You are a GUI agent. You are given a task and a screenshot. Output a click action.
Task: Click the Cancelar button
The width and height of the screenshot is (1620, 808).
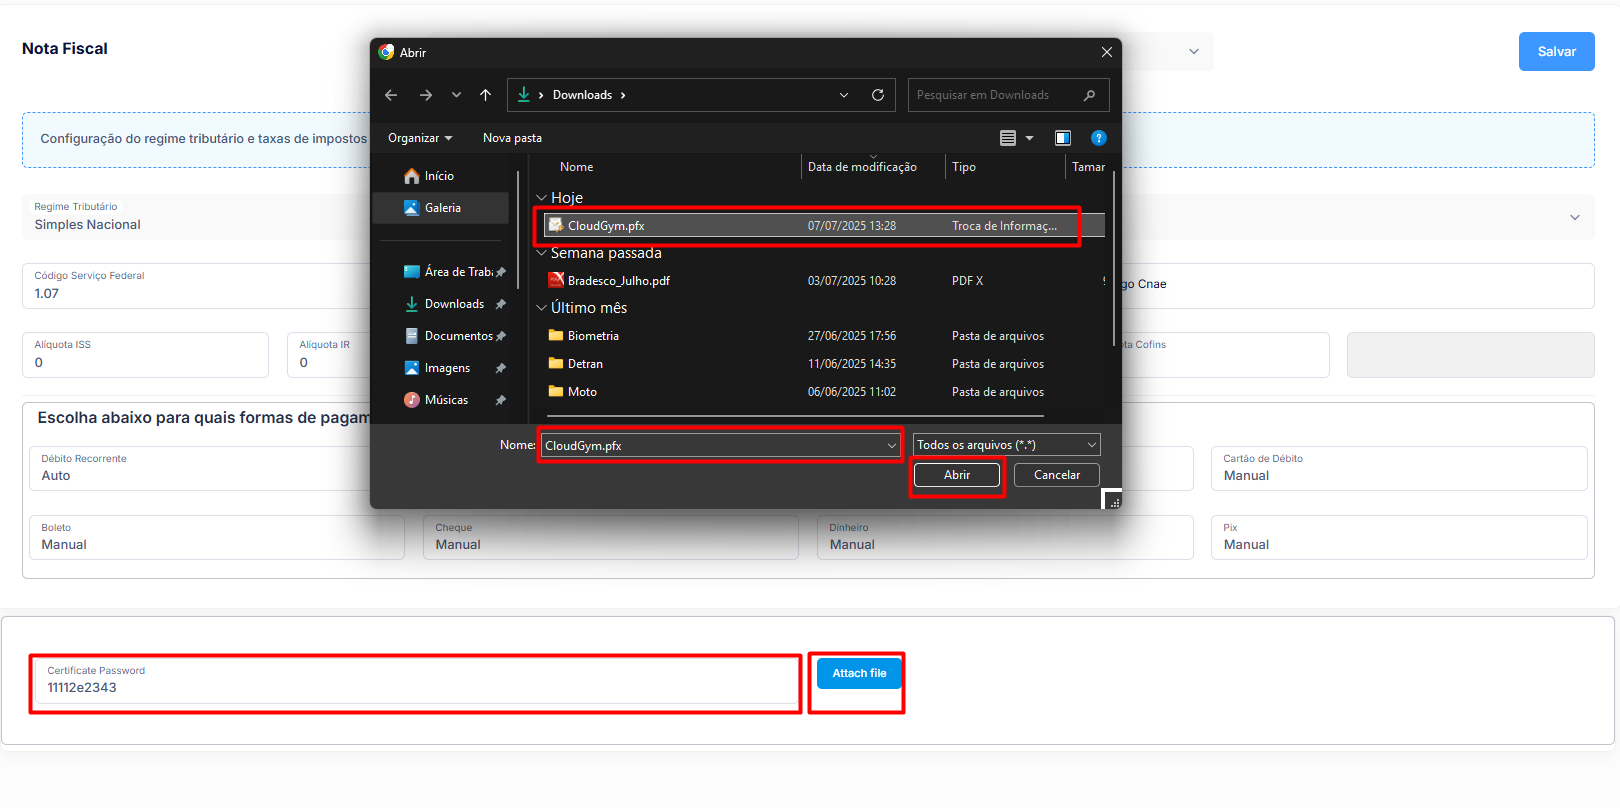tap(1057, 475)
